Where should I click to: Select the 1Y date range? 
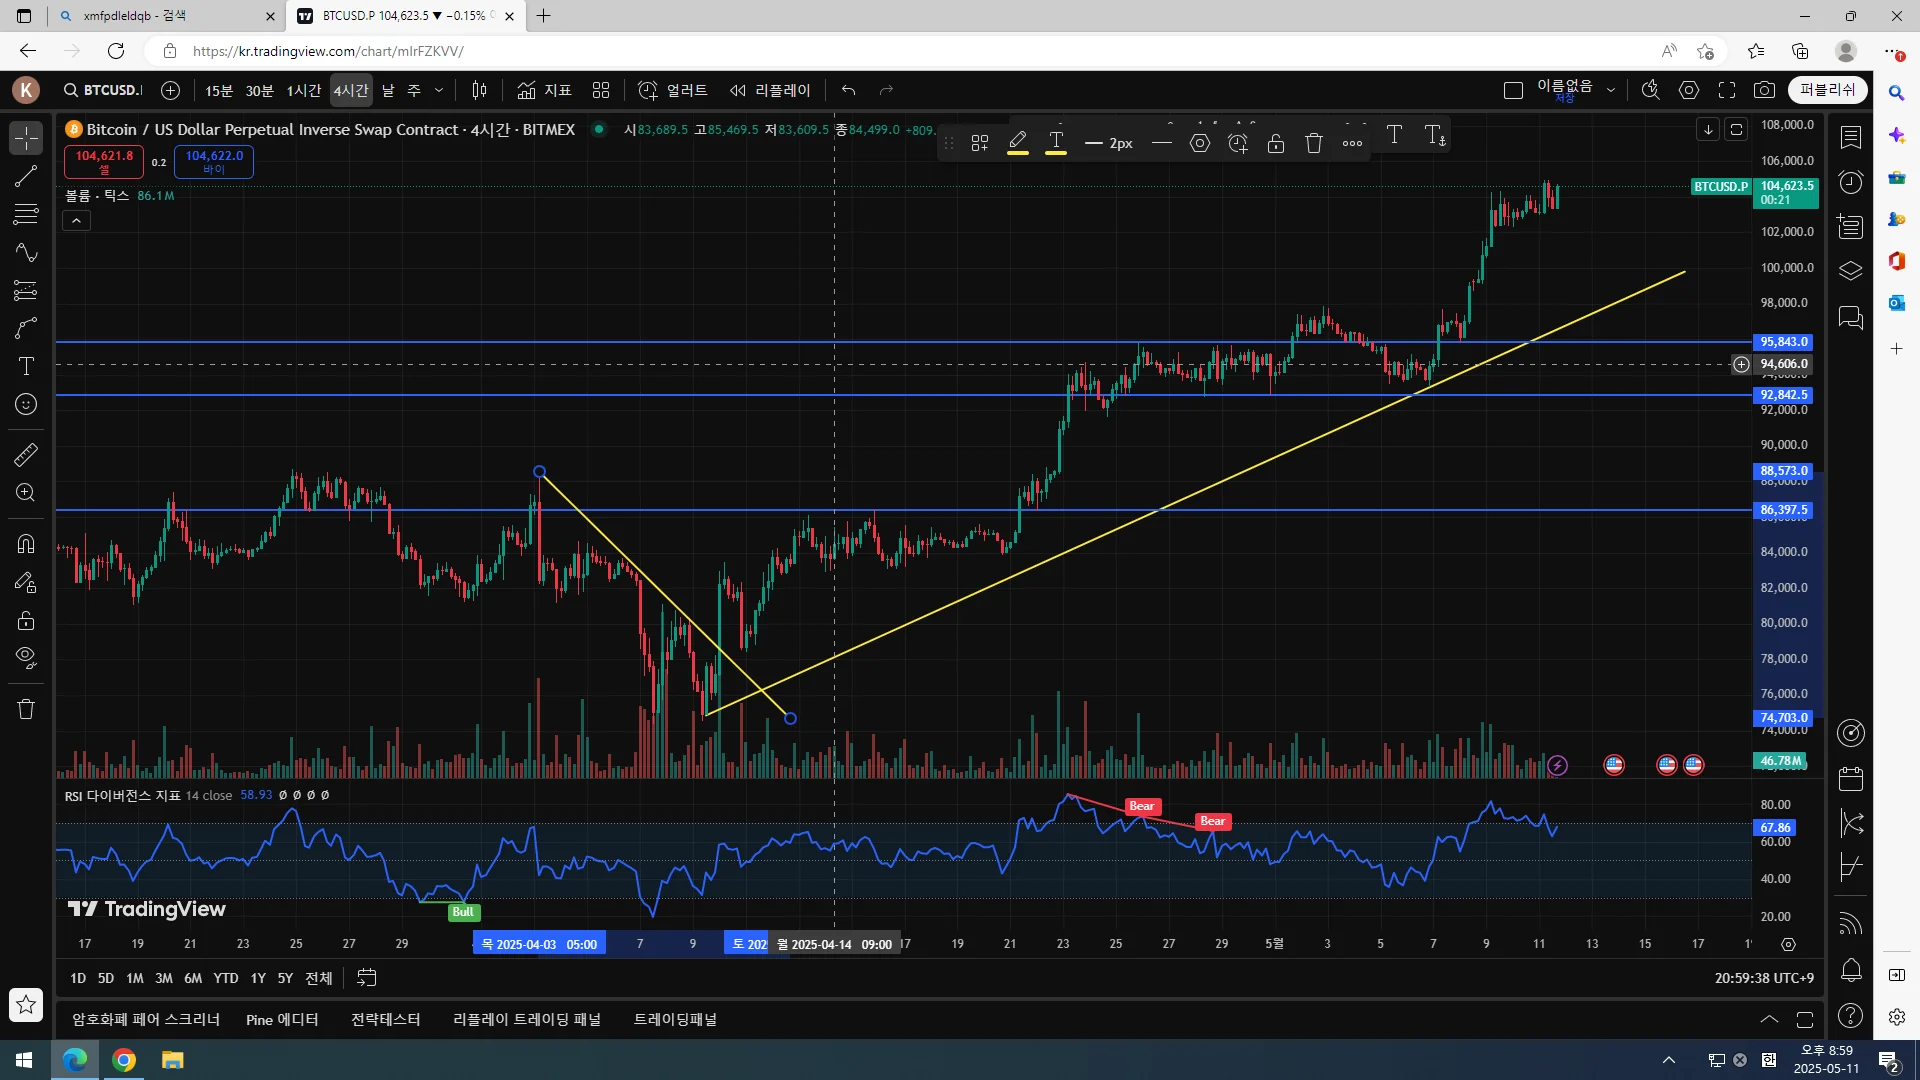258,978
